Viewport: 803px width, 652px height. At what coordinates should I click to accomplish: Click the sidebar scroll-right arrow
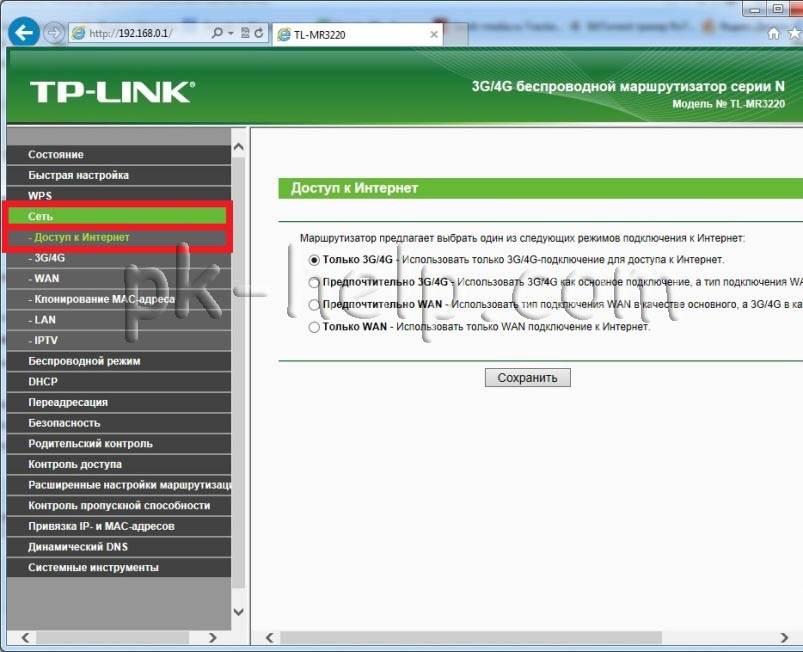(213, 638)
